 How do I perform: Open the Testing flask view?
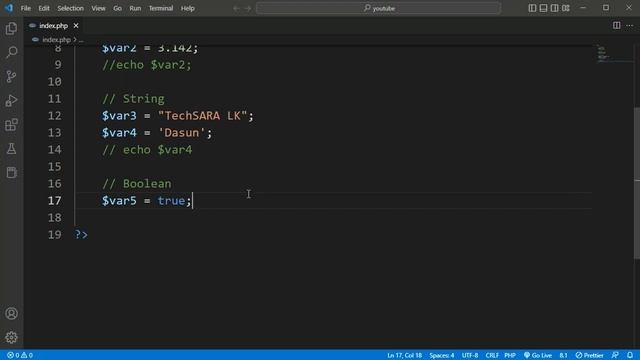coord(11,149)
